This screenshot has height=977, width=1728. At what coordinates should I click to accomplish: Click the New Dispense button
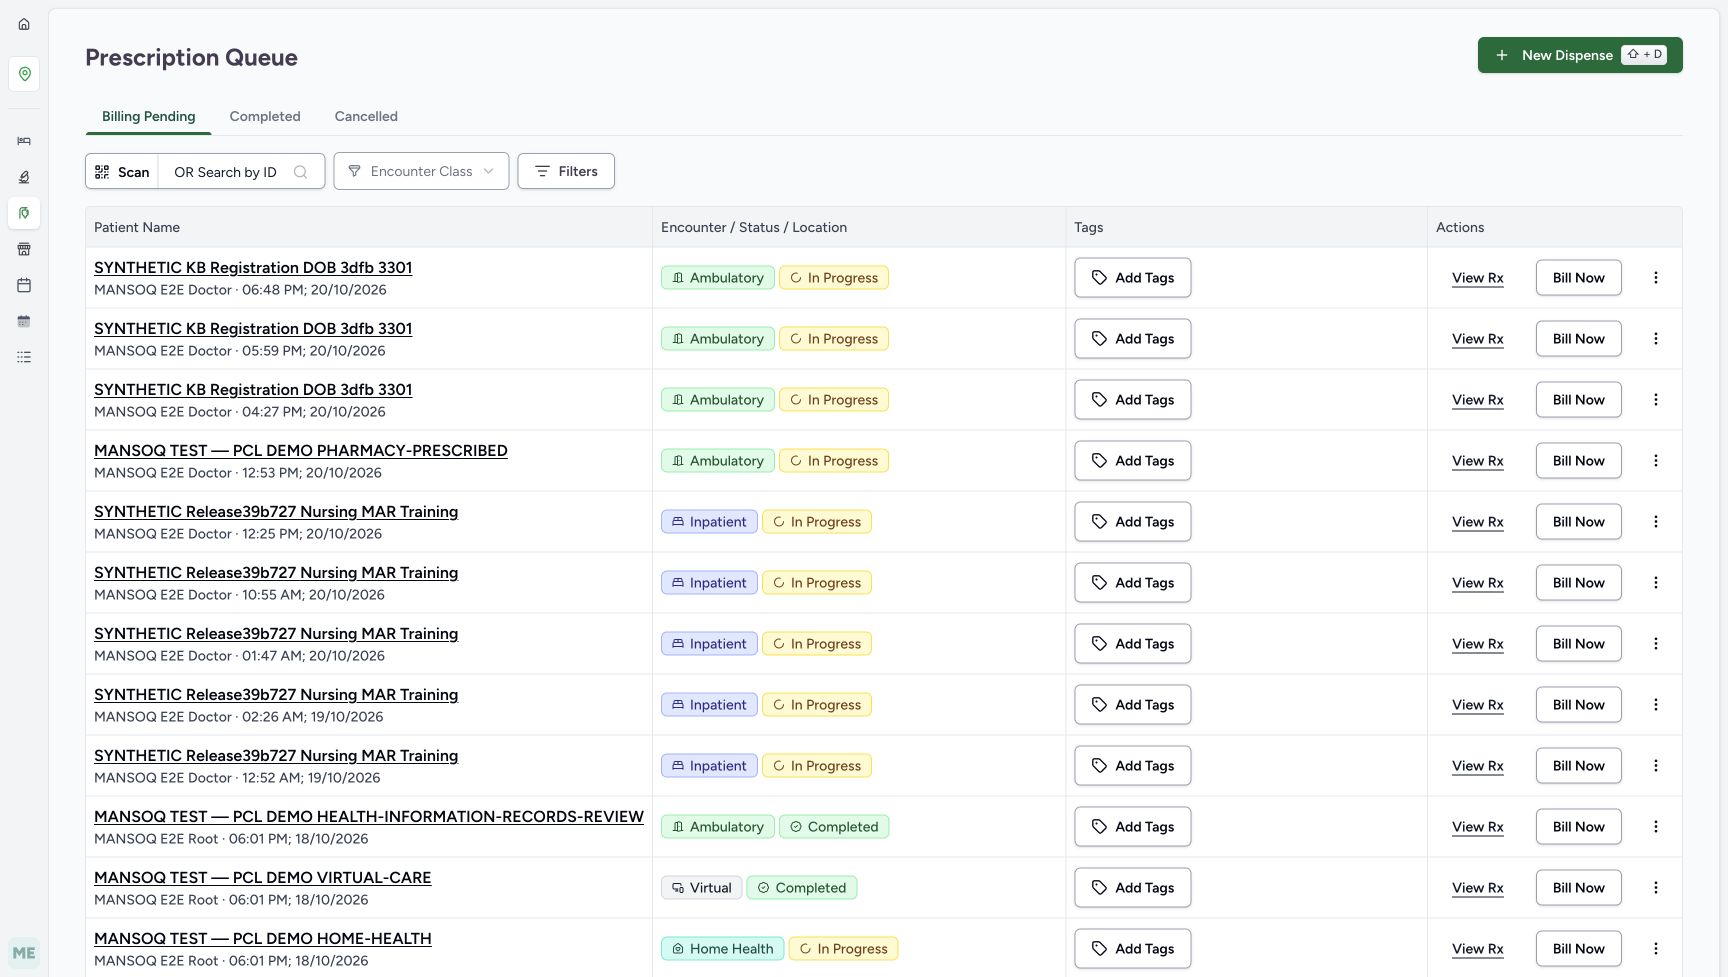coord(1580,55)
